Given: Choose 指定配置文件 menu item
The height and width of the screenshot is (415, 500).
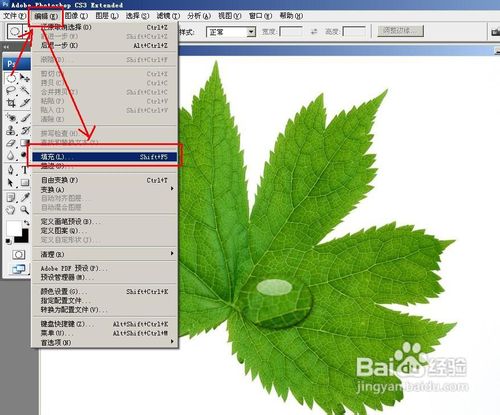Looking at the screenshot, I should [x=105, y=301].
